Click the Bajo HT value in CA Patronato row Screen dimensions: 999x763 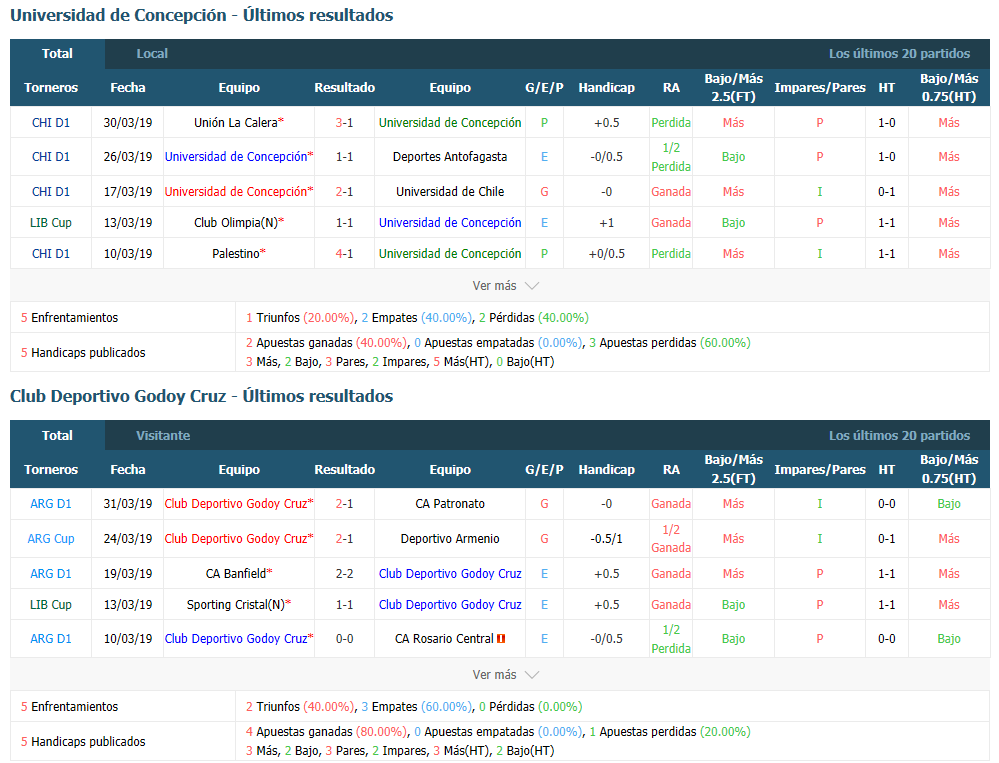pyautogui.click(x=949, y=503)
